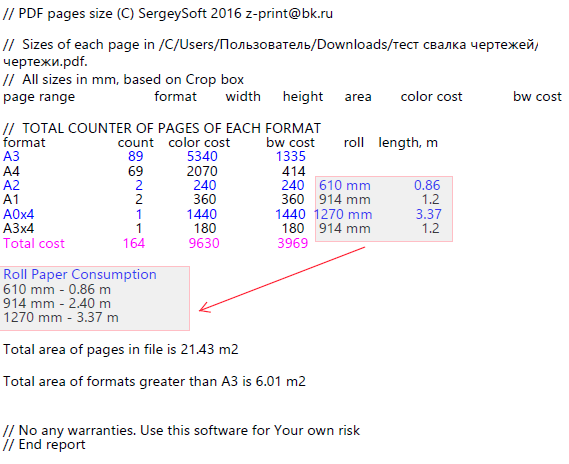Click the '// End report' line
The image size is (569, 464).
click(44, 445)
